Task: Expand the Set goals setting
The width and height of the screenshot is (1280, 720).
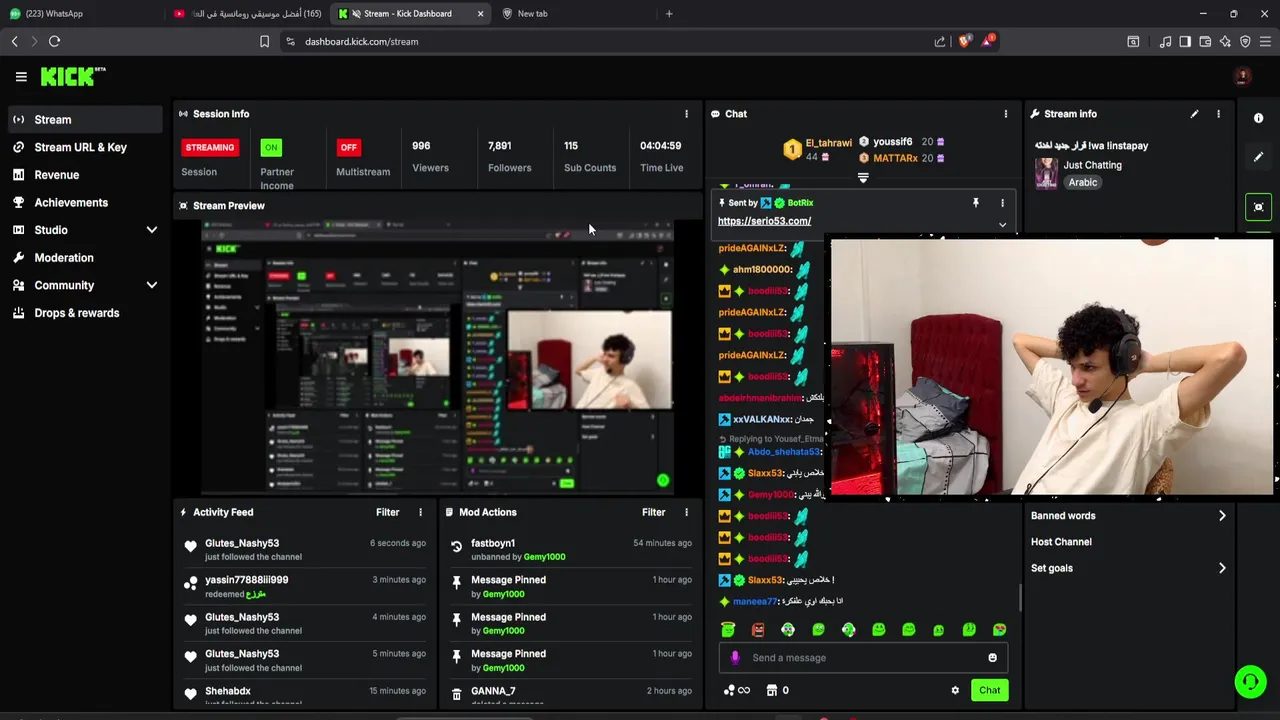Action: (1128, 568)
